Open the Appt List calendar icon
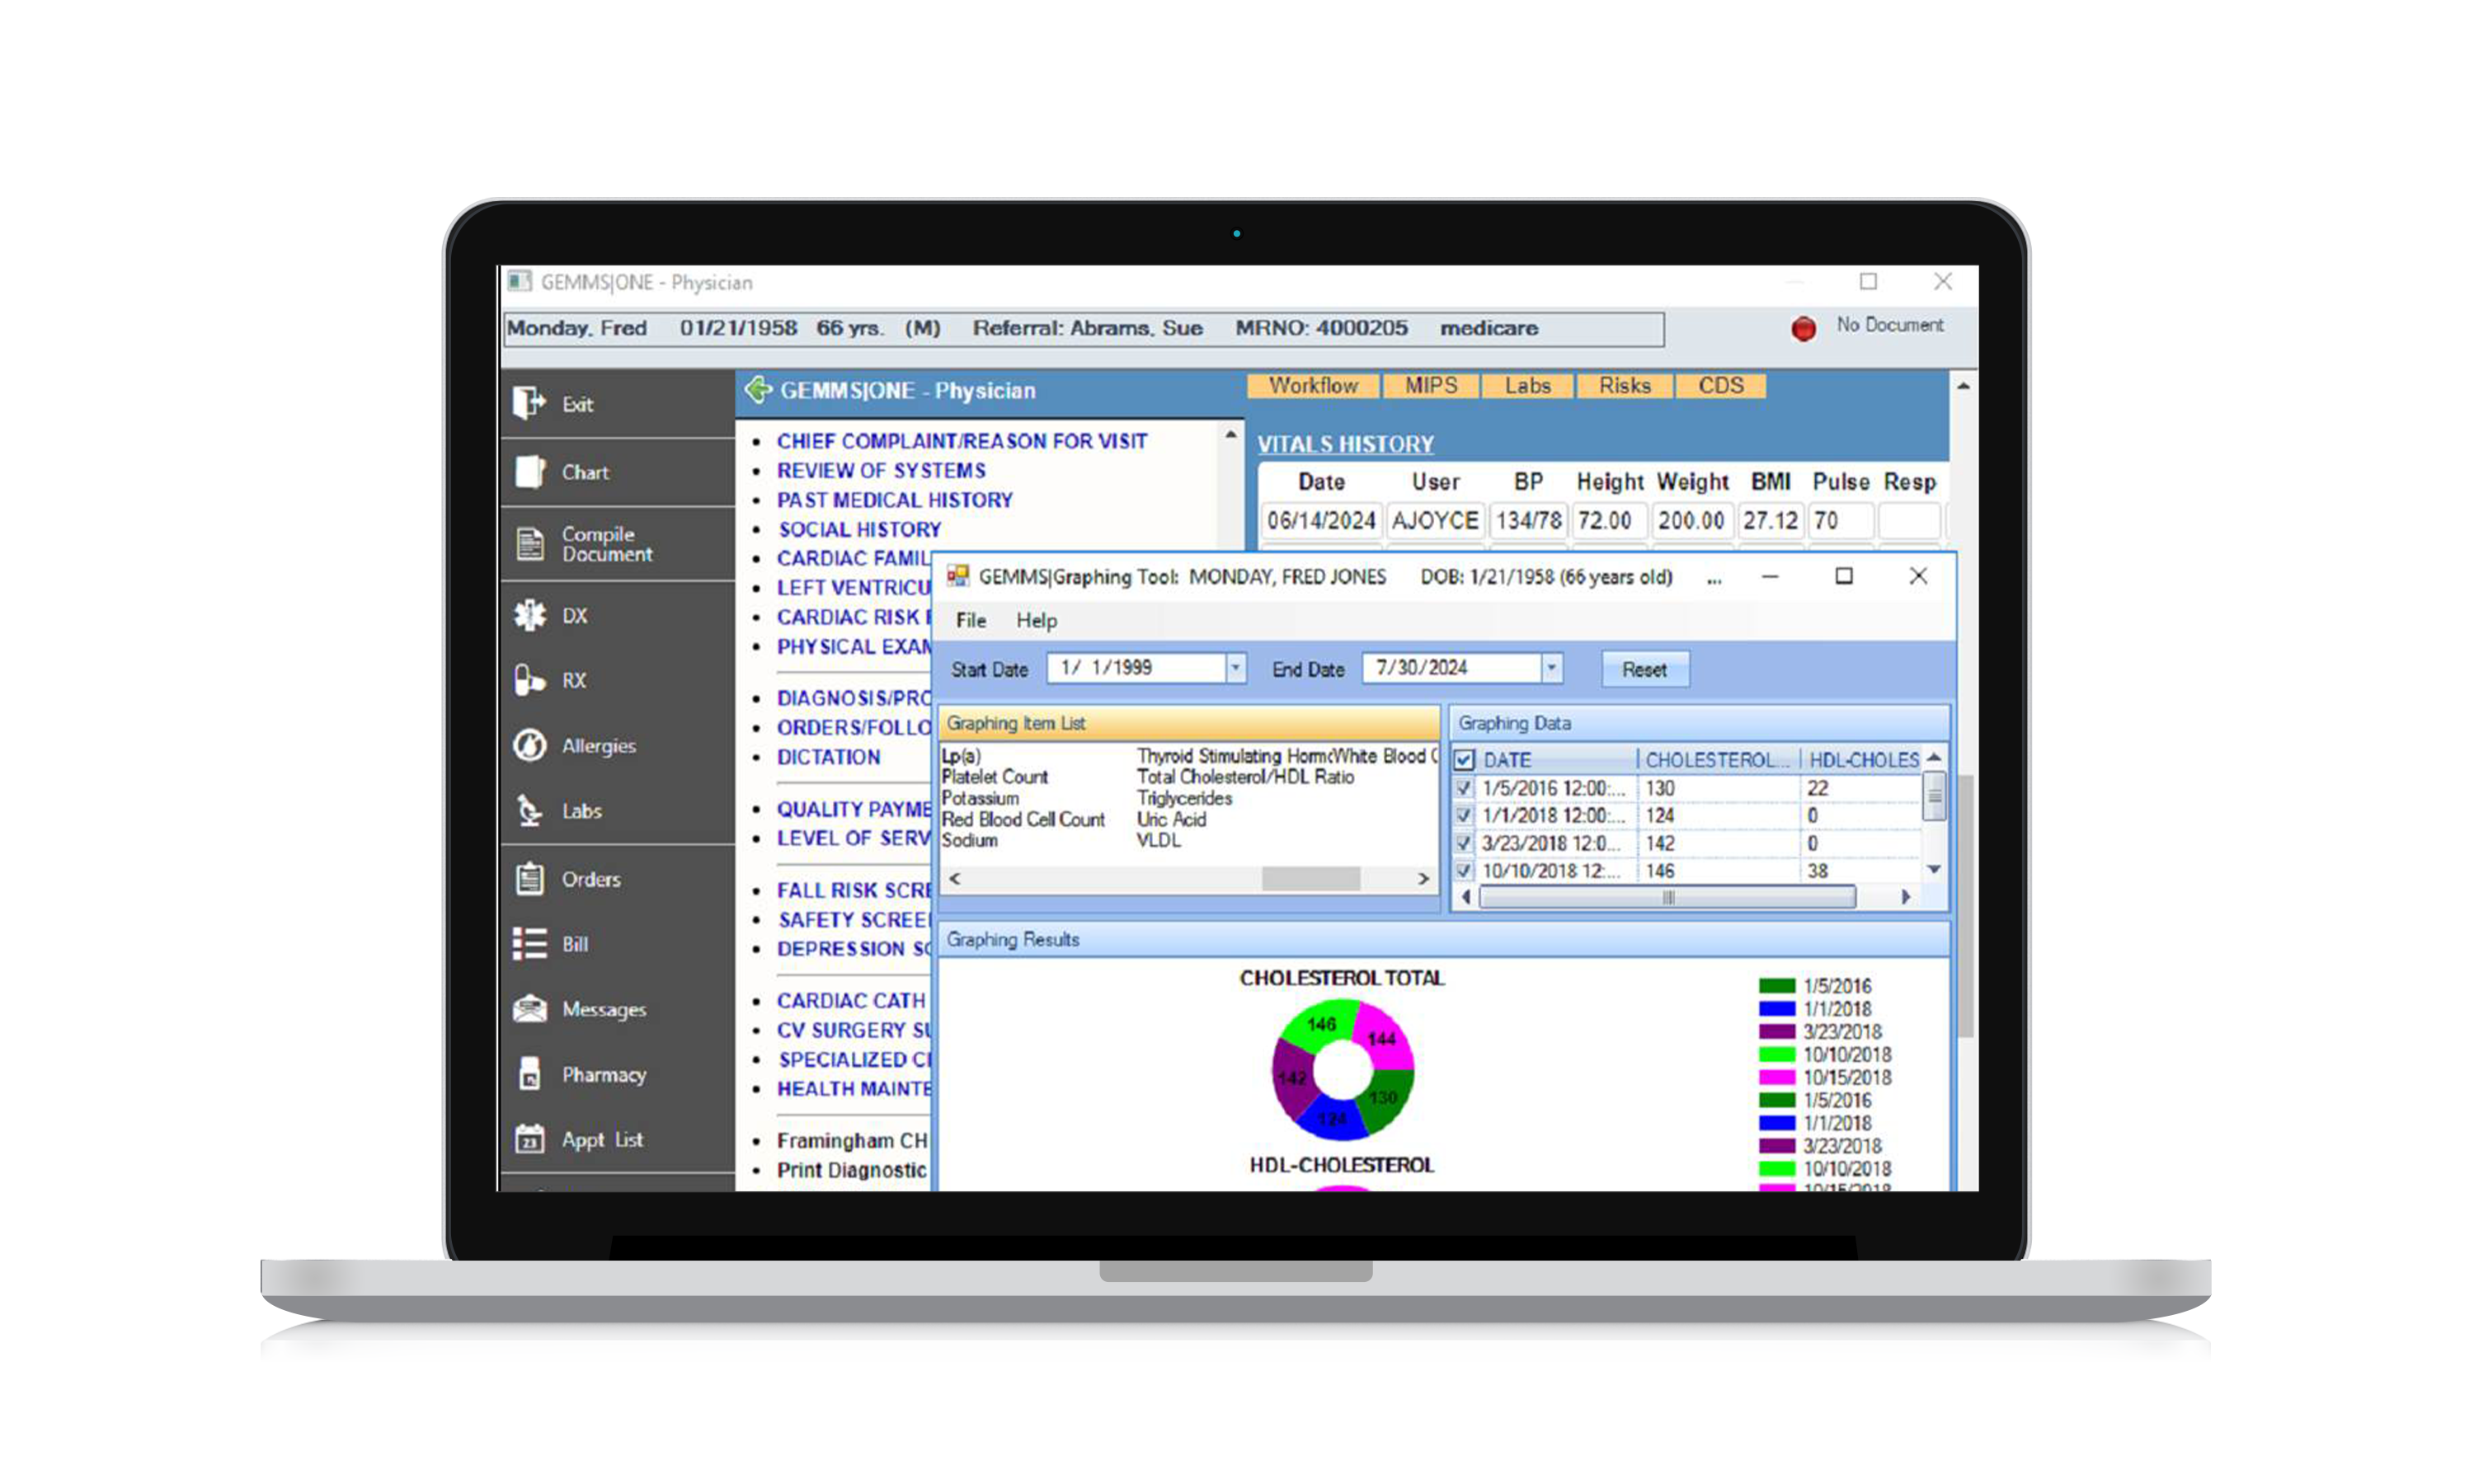Screen dimensions: 2474x1484 pos(529,1138)
